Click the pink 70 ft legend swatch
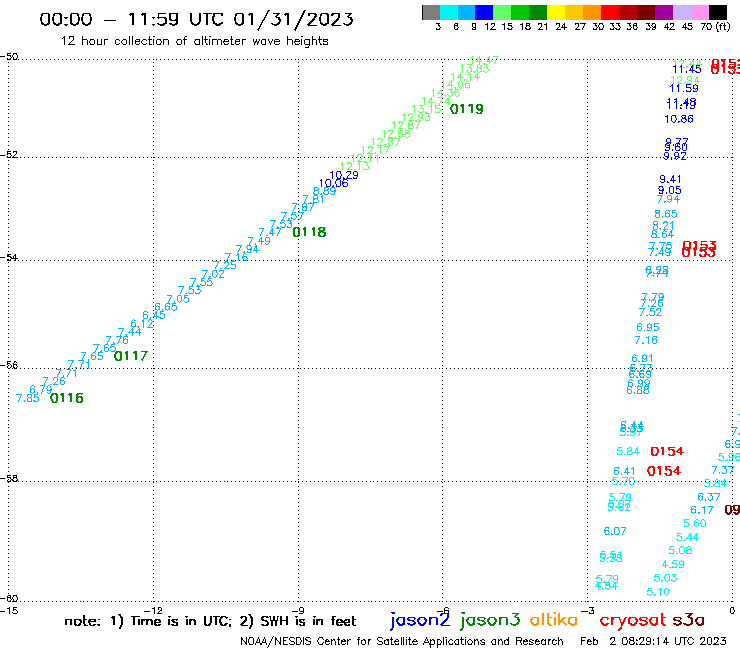Image resolution: width=740 pixels, height=650 pixels. pyautogui.click(x=699, y=12)
